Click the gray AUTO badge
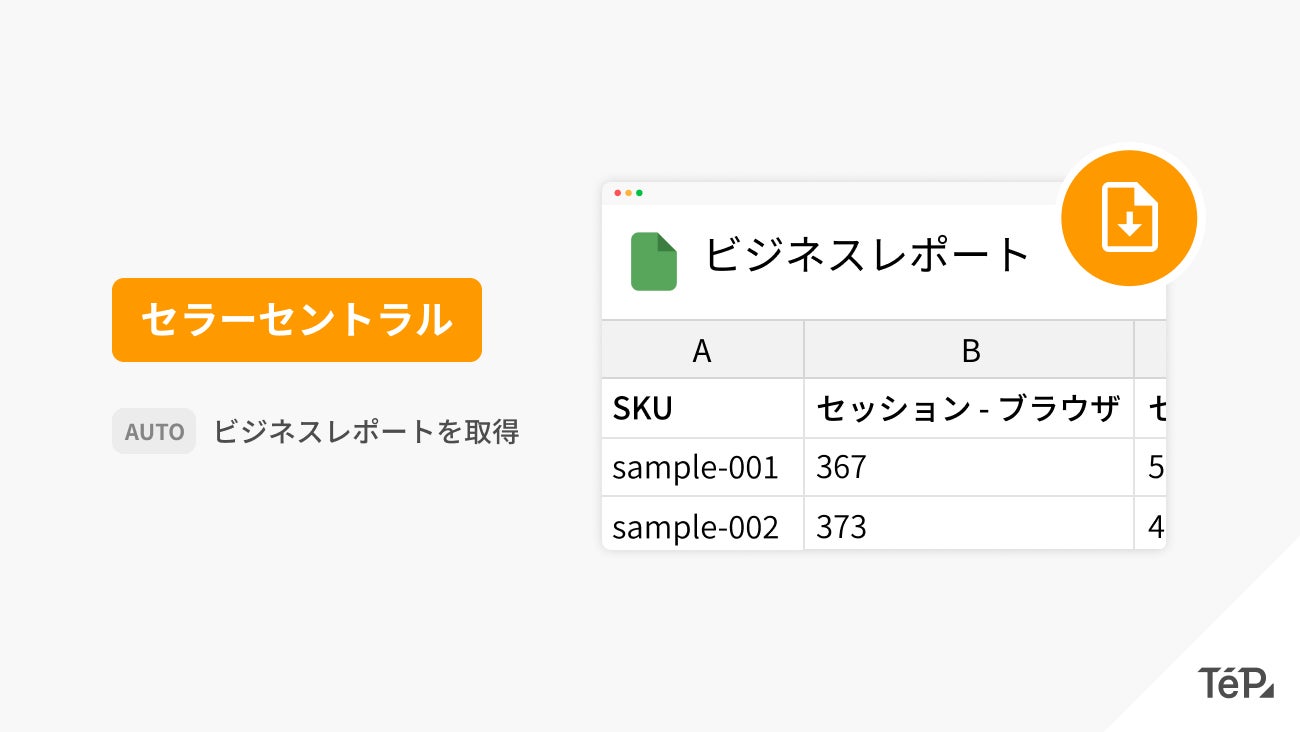The image size is (1300, 732). point(154,432)
